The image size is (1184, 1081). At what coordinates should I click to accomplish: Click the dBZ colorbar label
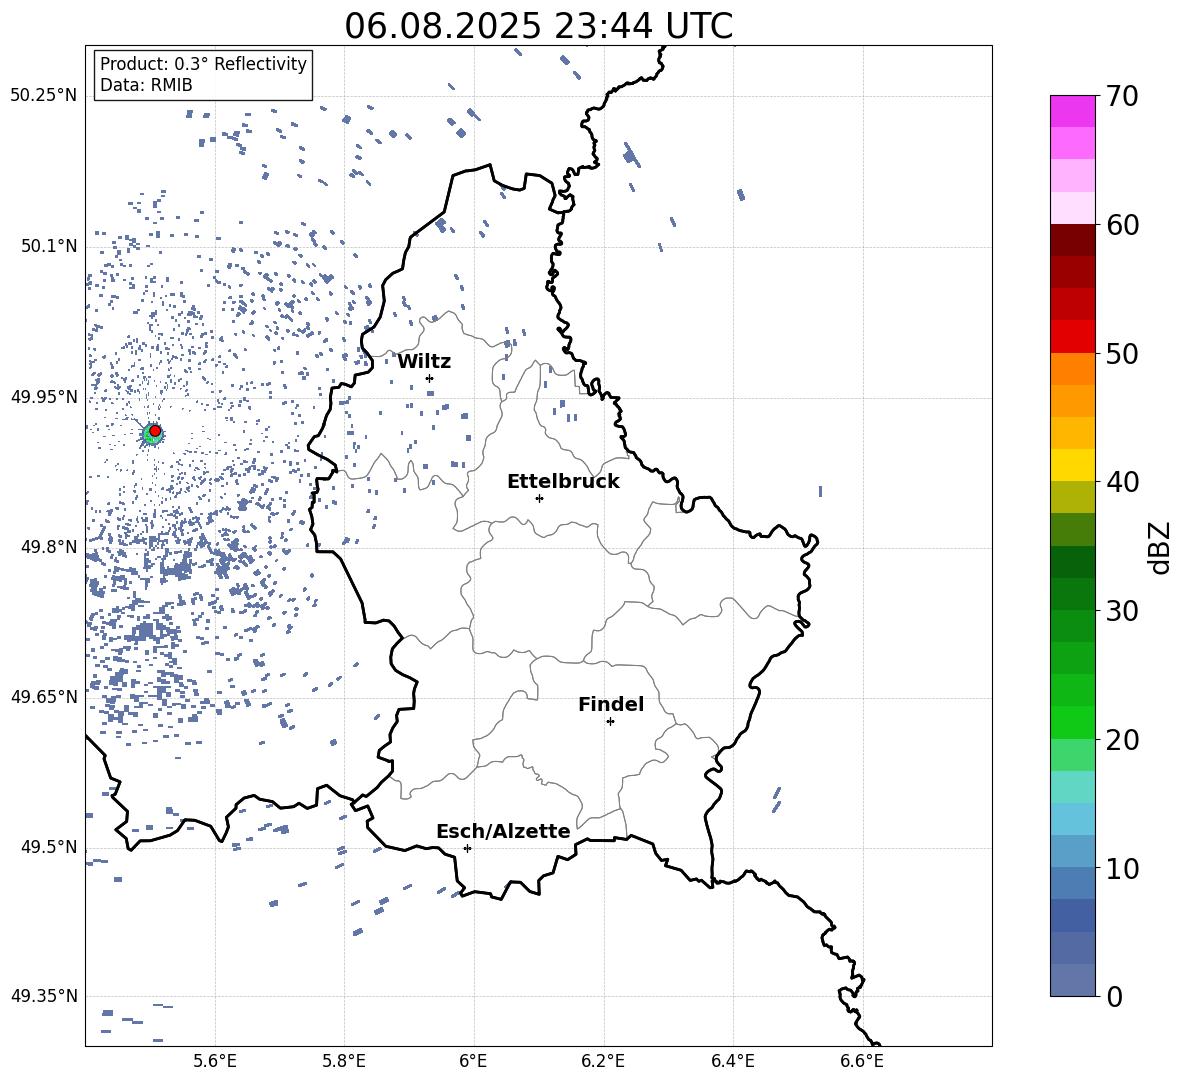(x=1159, y=547)
